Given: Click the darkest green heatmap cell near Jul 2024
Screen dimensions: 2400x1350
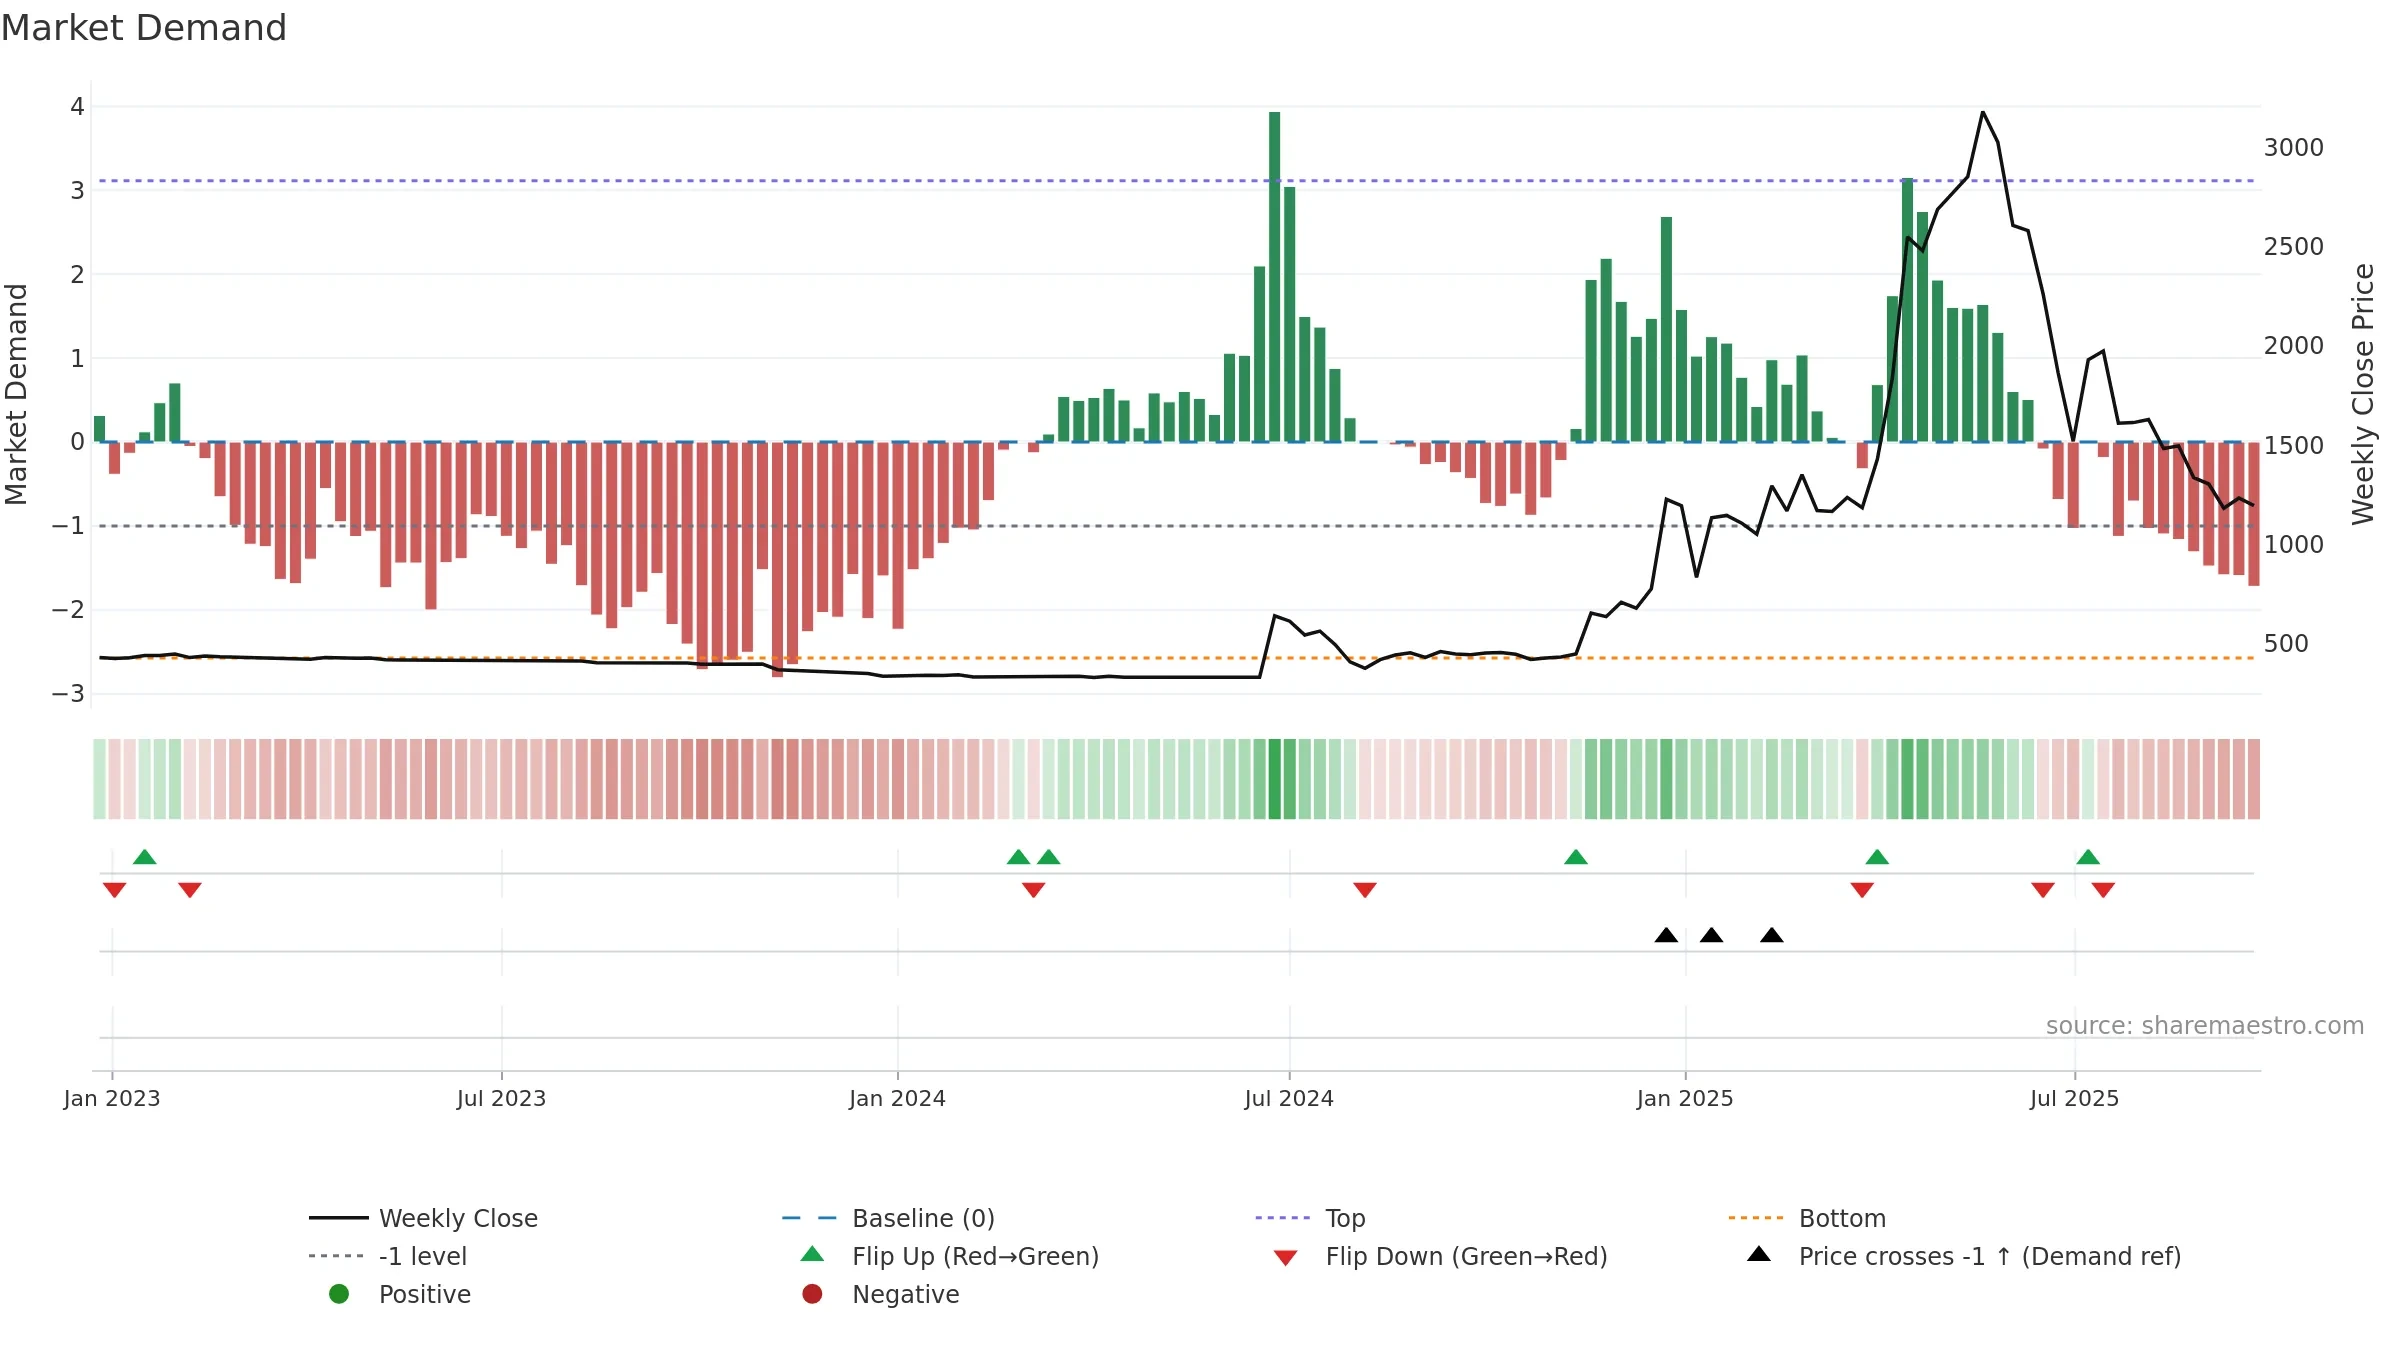Looking at the screenshot, I should [1275, 779].
